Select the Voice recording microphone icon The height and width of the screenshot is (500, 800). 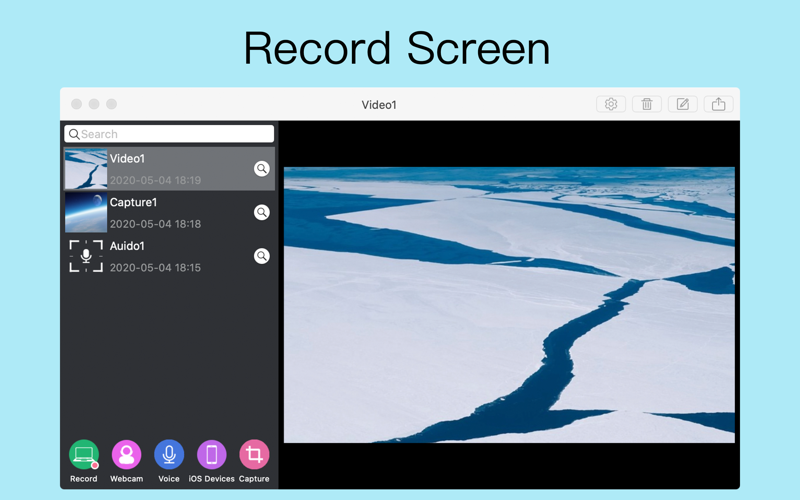(169, 455)
